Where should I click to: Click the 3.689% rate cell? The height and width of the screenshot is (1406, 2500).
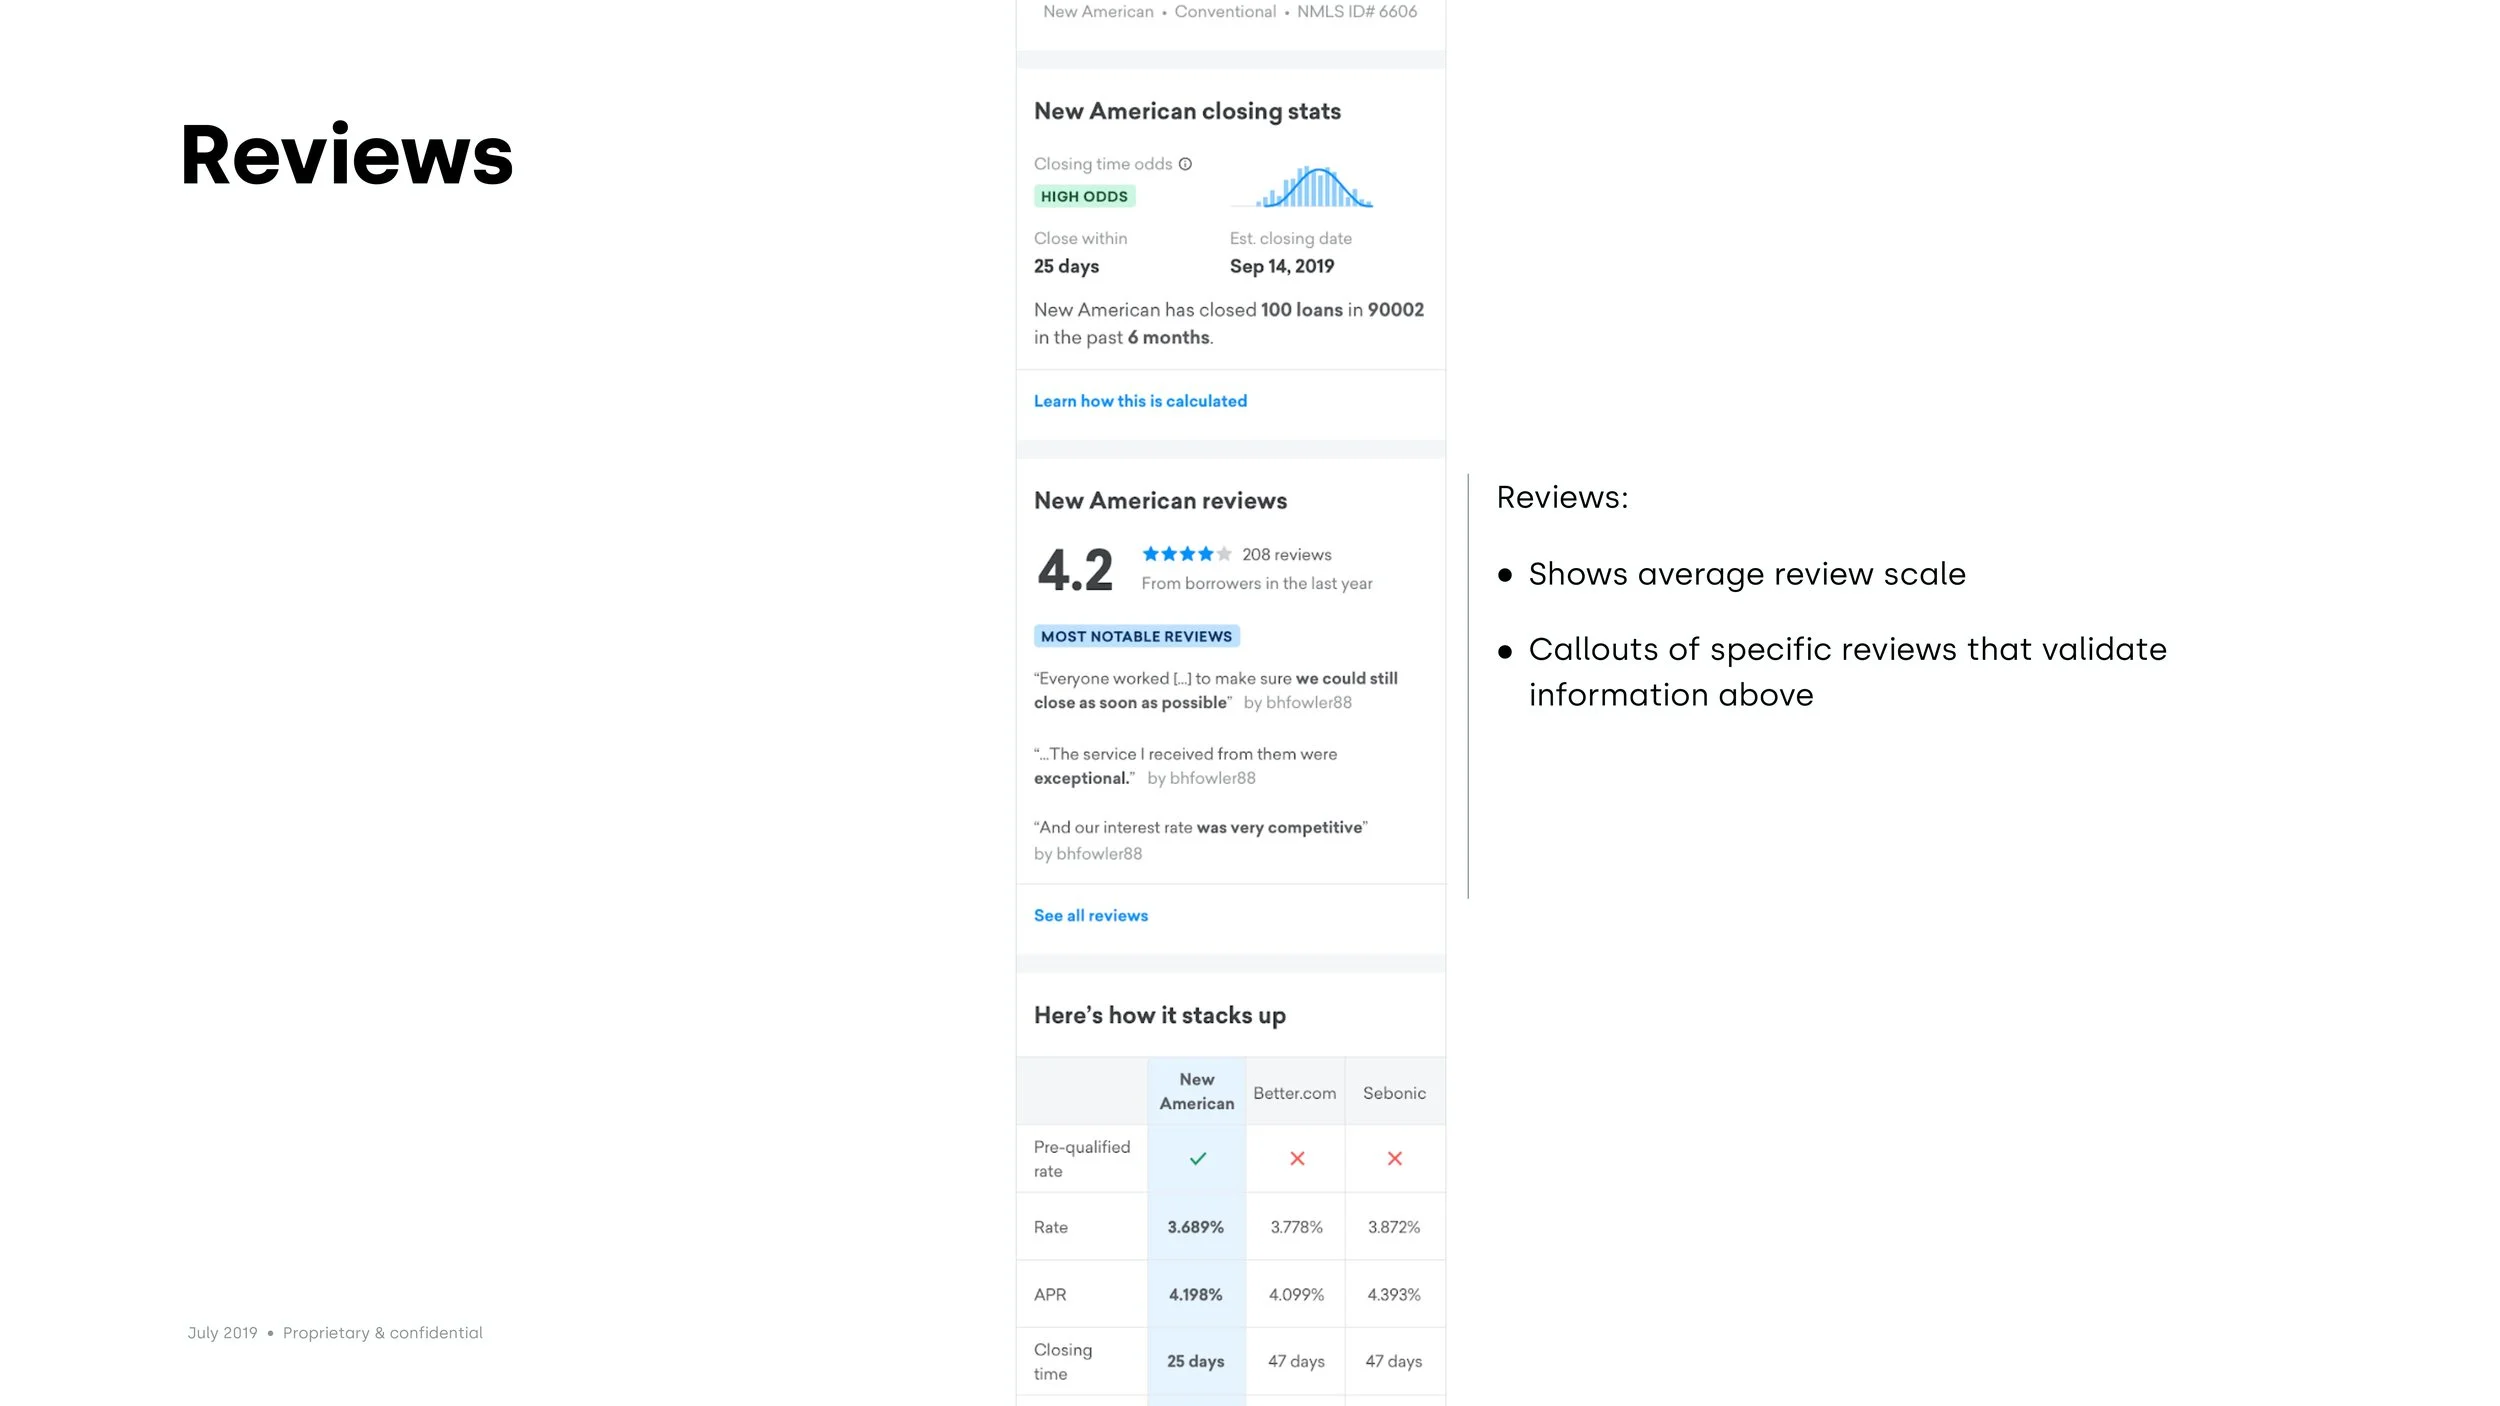tap(1195, 1227)
